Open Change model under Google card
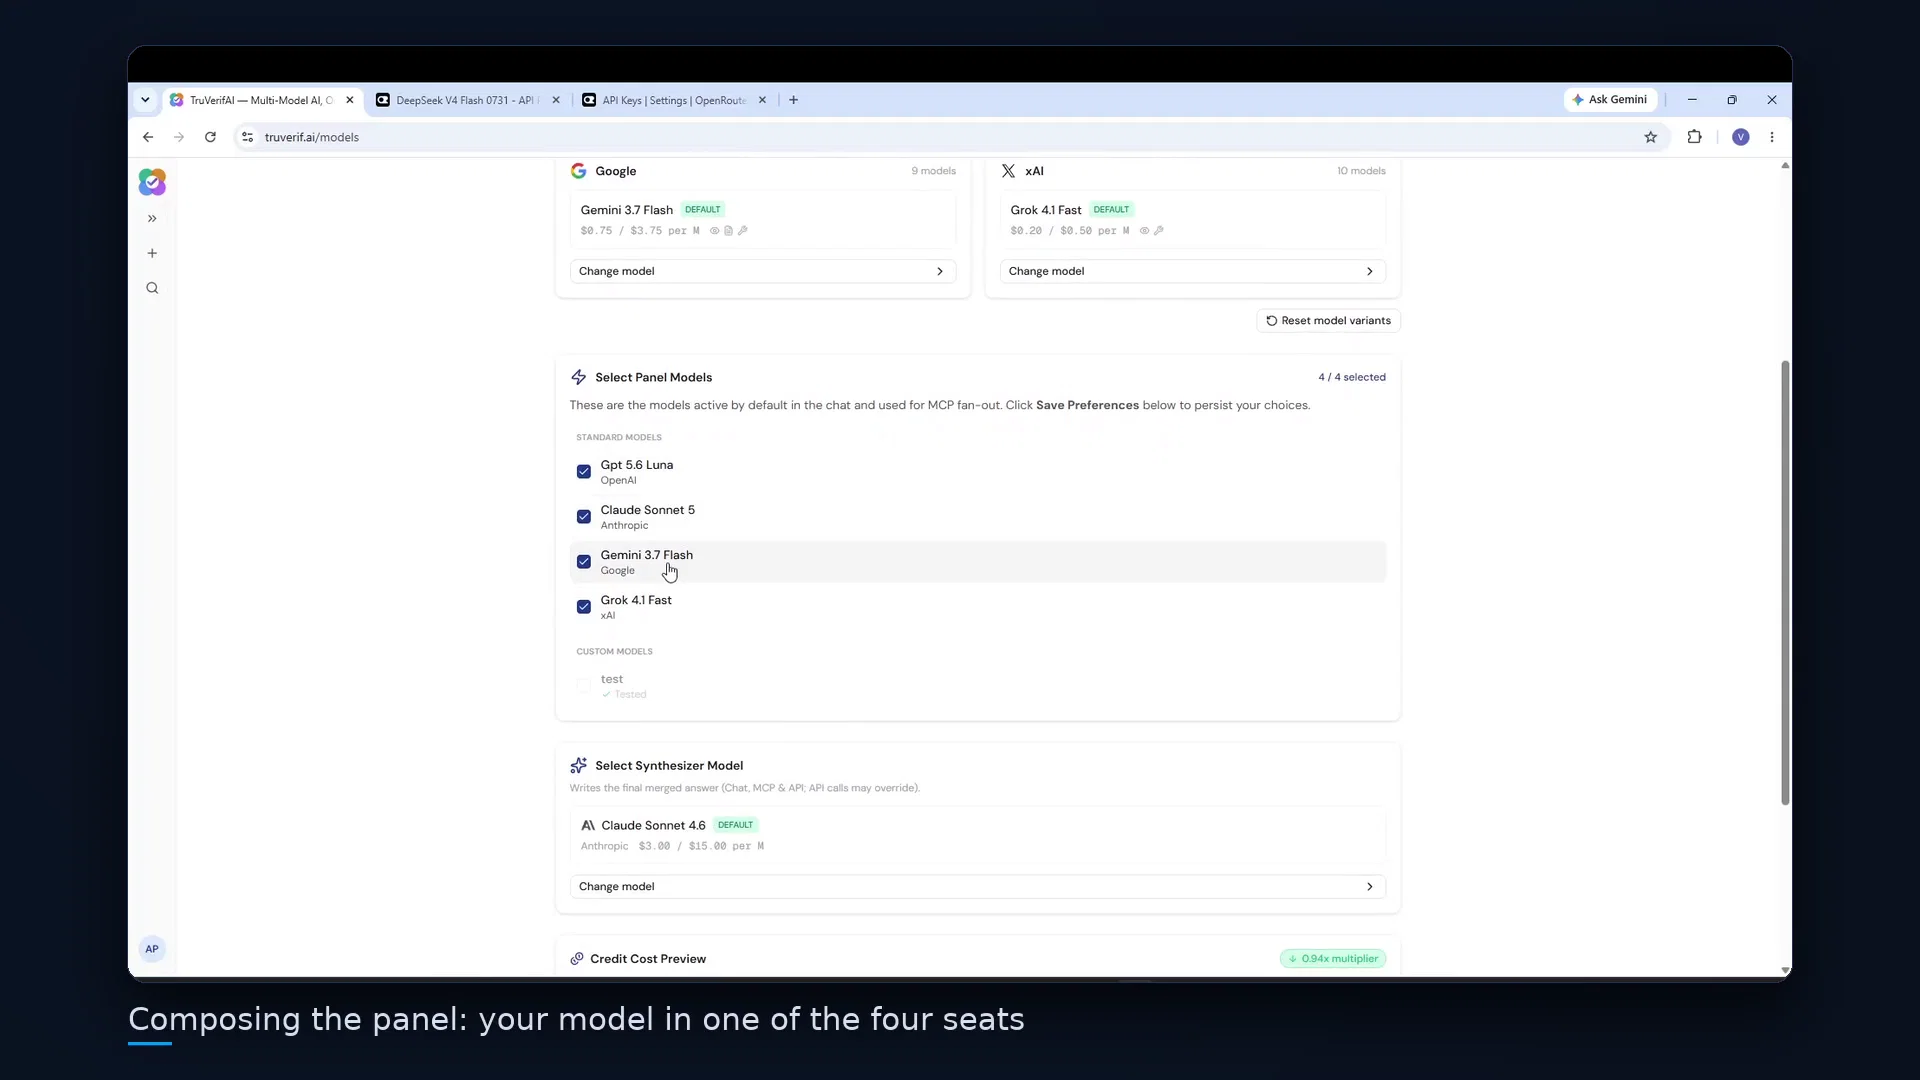Image resolution: width=1920 pixels, height=1080 pixels. click(762, 271)
